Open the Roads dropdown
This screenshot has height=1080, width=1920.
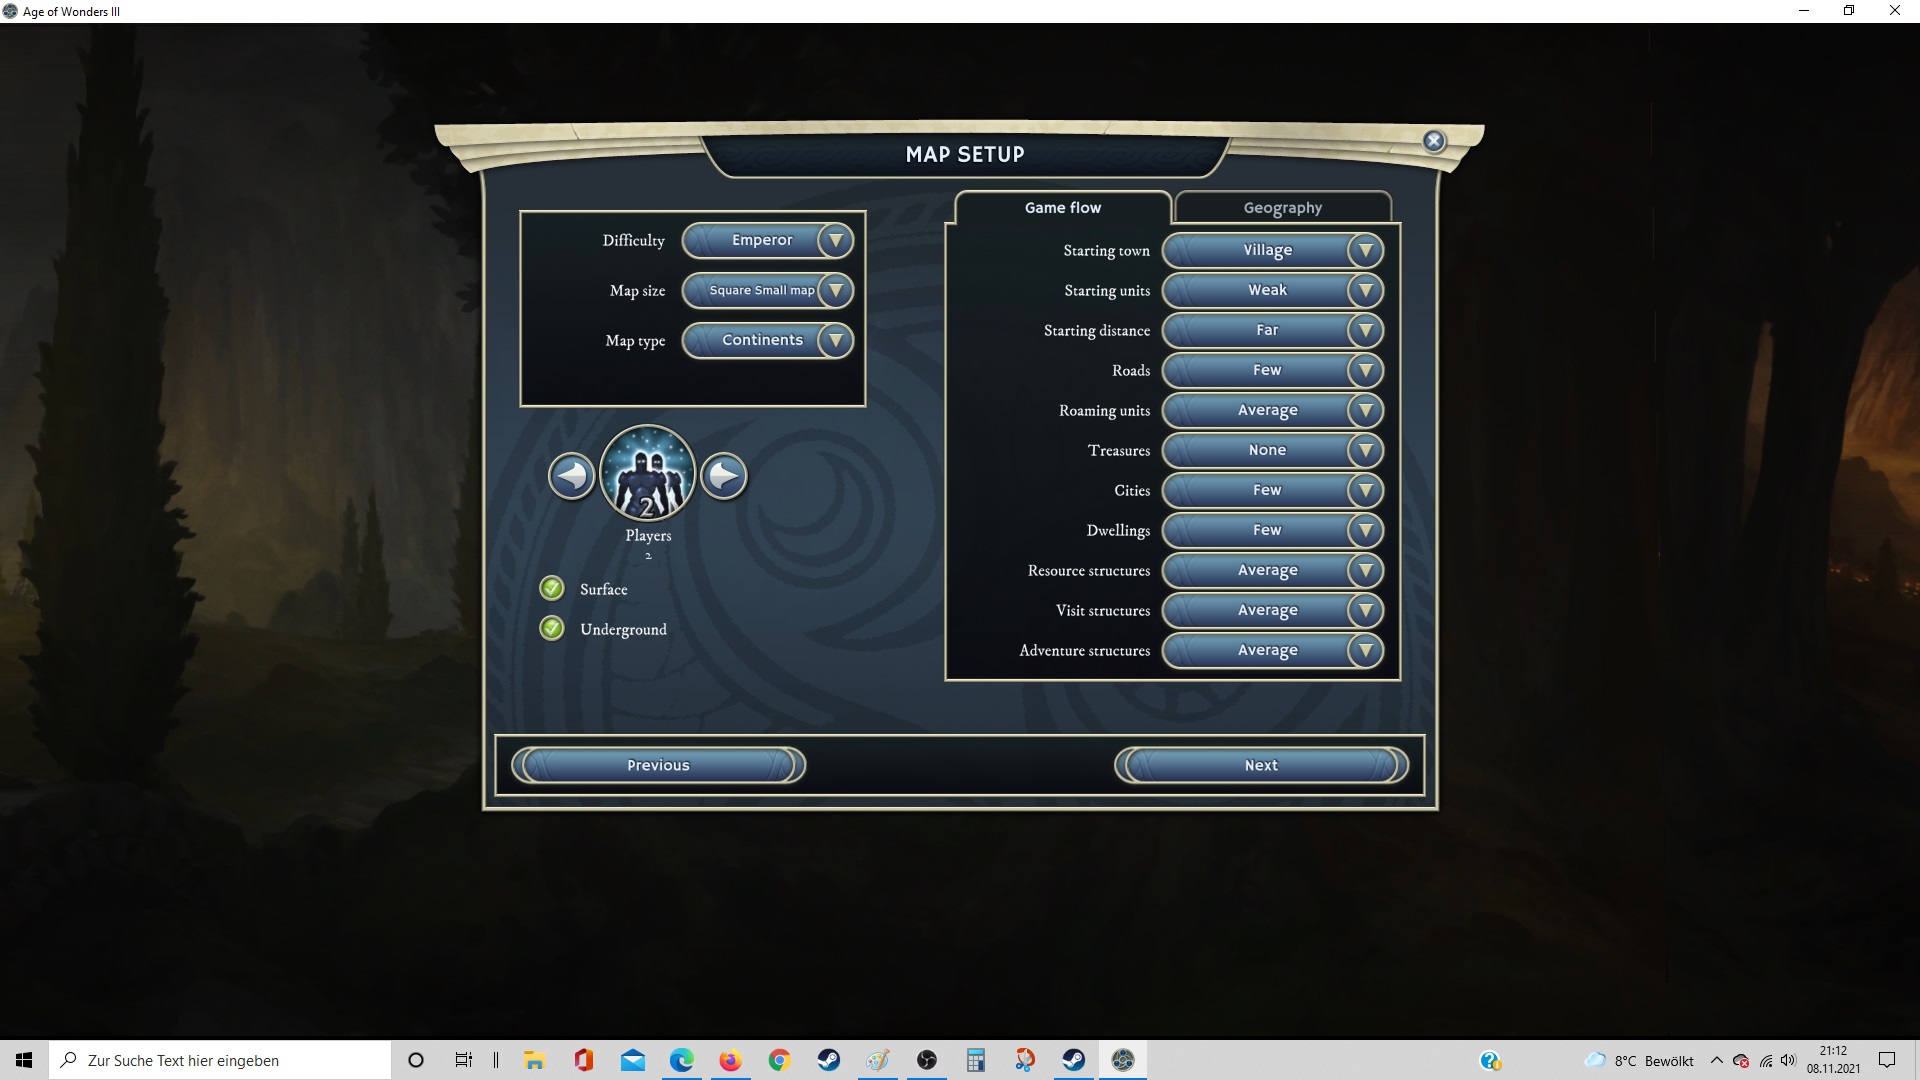click(x=1273, y=370)
